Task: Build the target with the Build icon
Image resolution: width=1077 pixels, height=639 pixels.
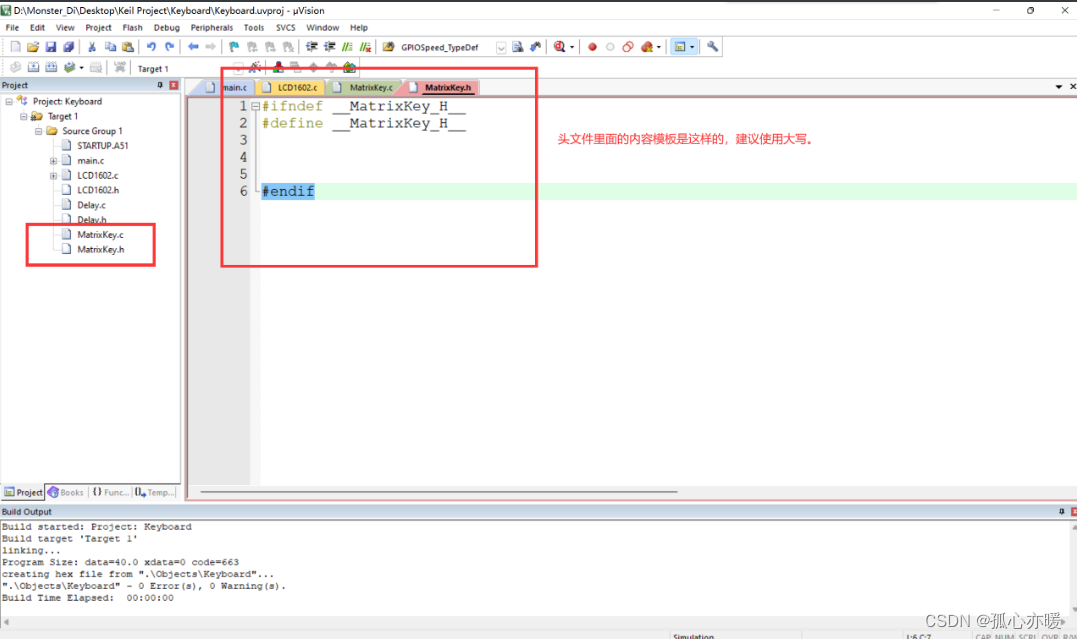Action: pos(33,67)
